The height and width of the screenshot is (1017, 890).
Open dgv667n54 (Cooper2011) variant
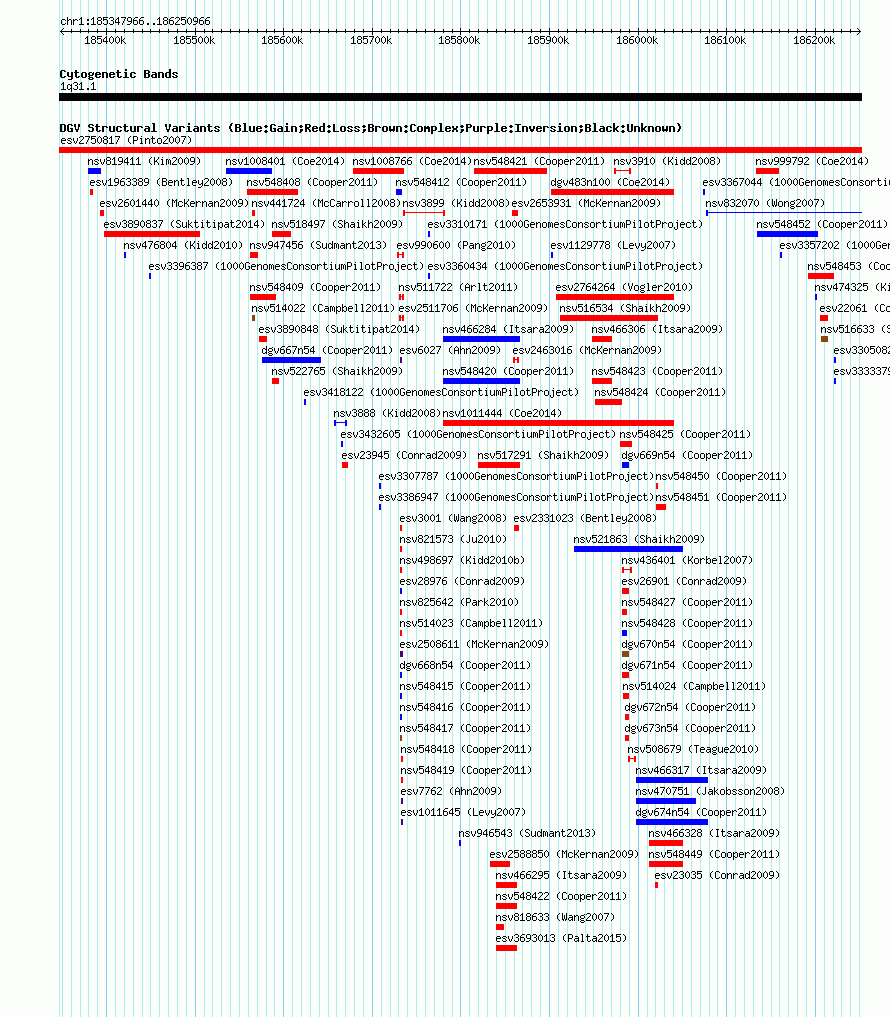[328, 350]
